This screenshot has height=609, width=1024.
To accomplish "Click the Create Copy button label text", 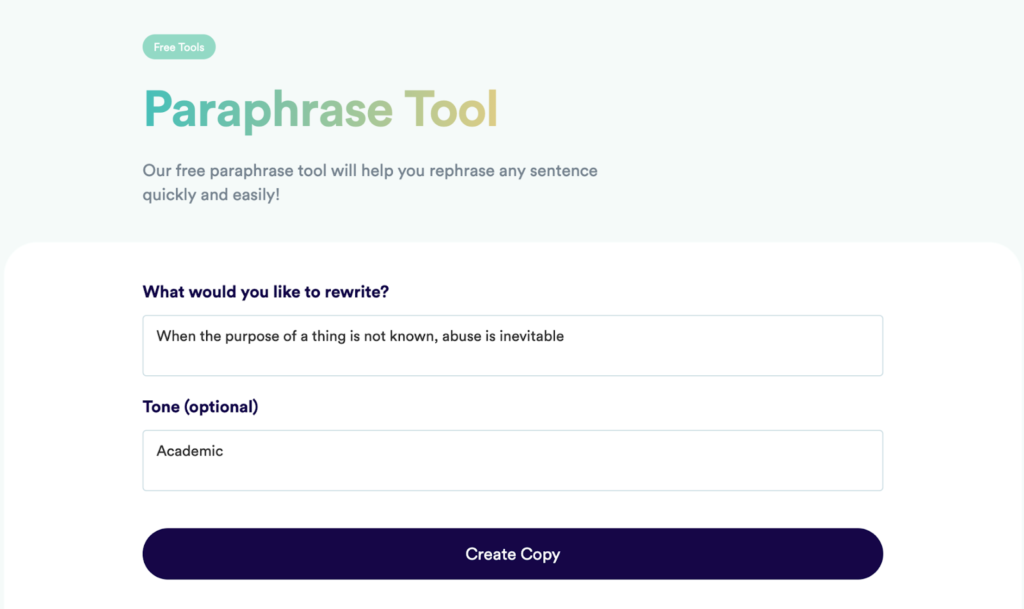I will tap(512, 553).
